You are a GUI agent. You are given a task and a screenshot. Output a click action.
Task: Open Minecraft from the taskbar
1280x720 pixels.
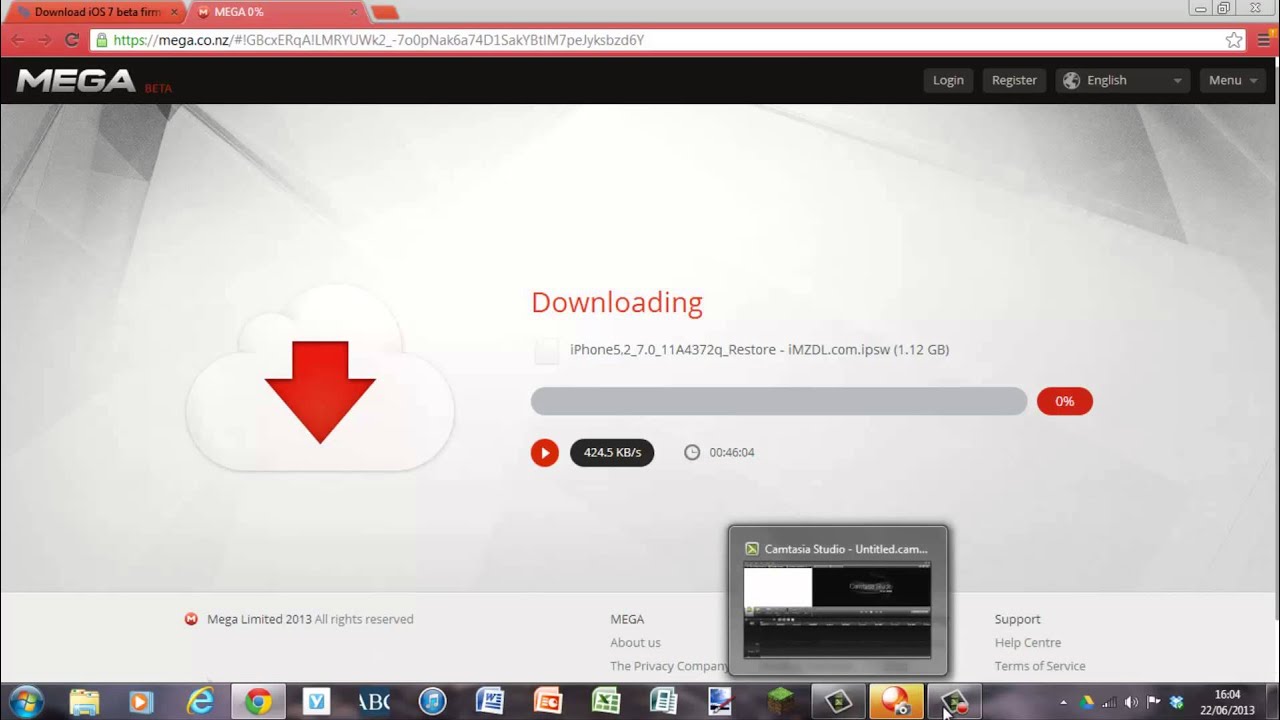tap(780, 702)
